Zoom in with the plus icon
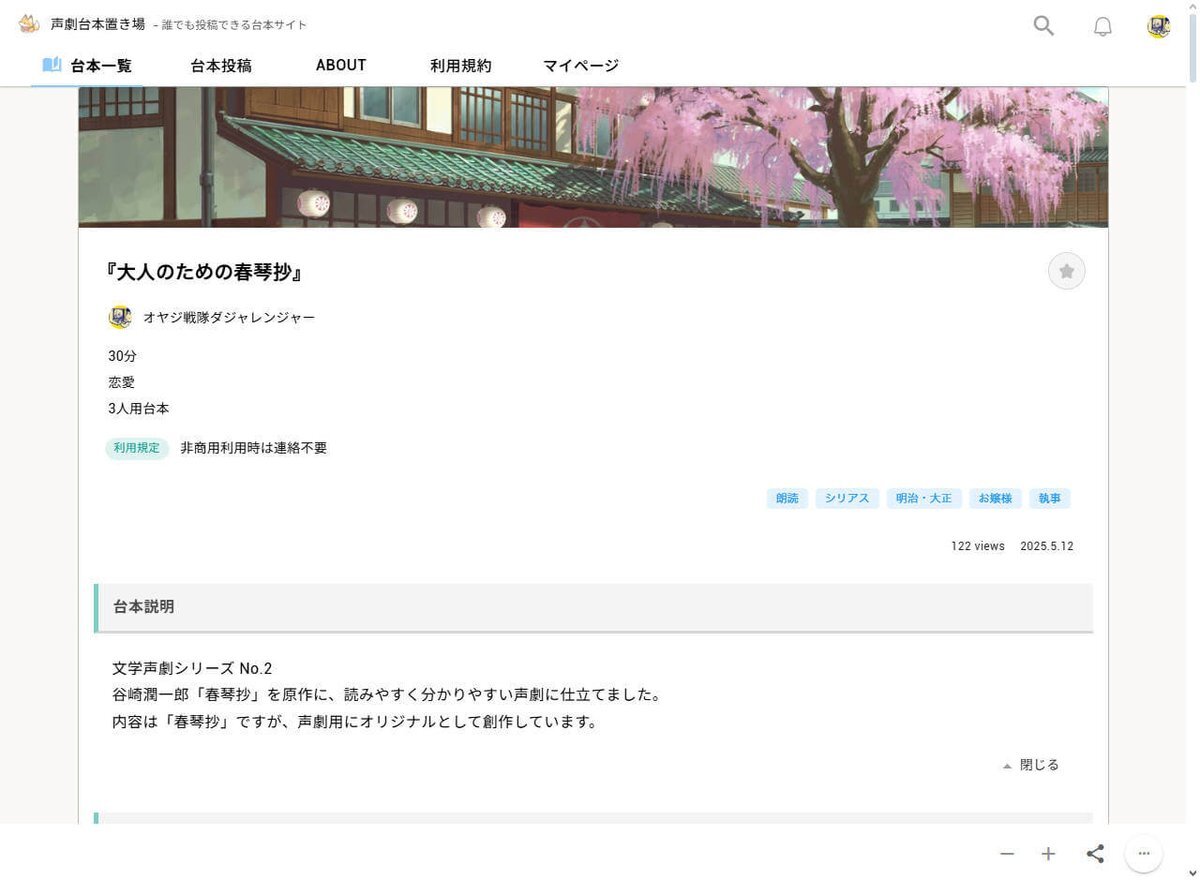 [x=1048, y=853]
